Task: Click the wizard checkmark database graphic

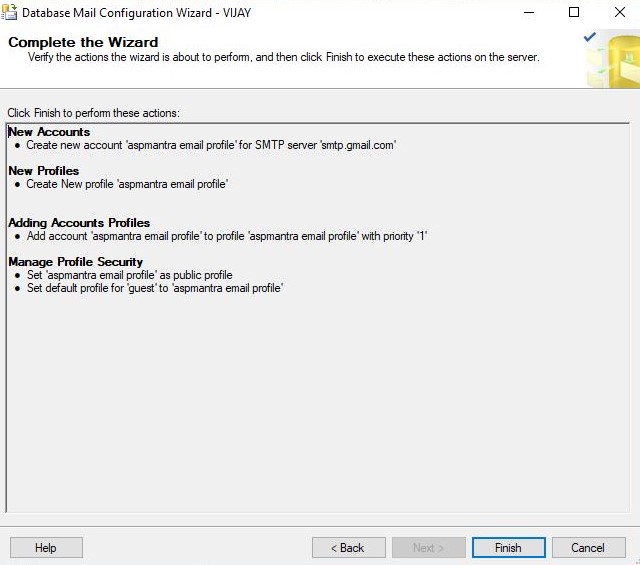Action: click(x=611, y=59)
